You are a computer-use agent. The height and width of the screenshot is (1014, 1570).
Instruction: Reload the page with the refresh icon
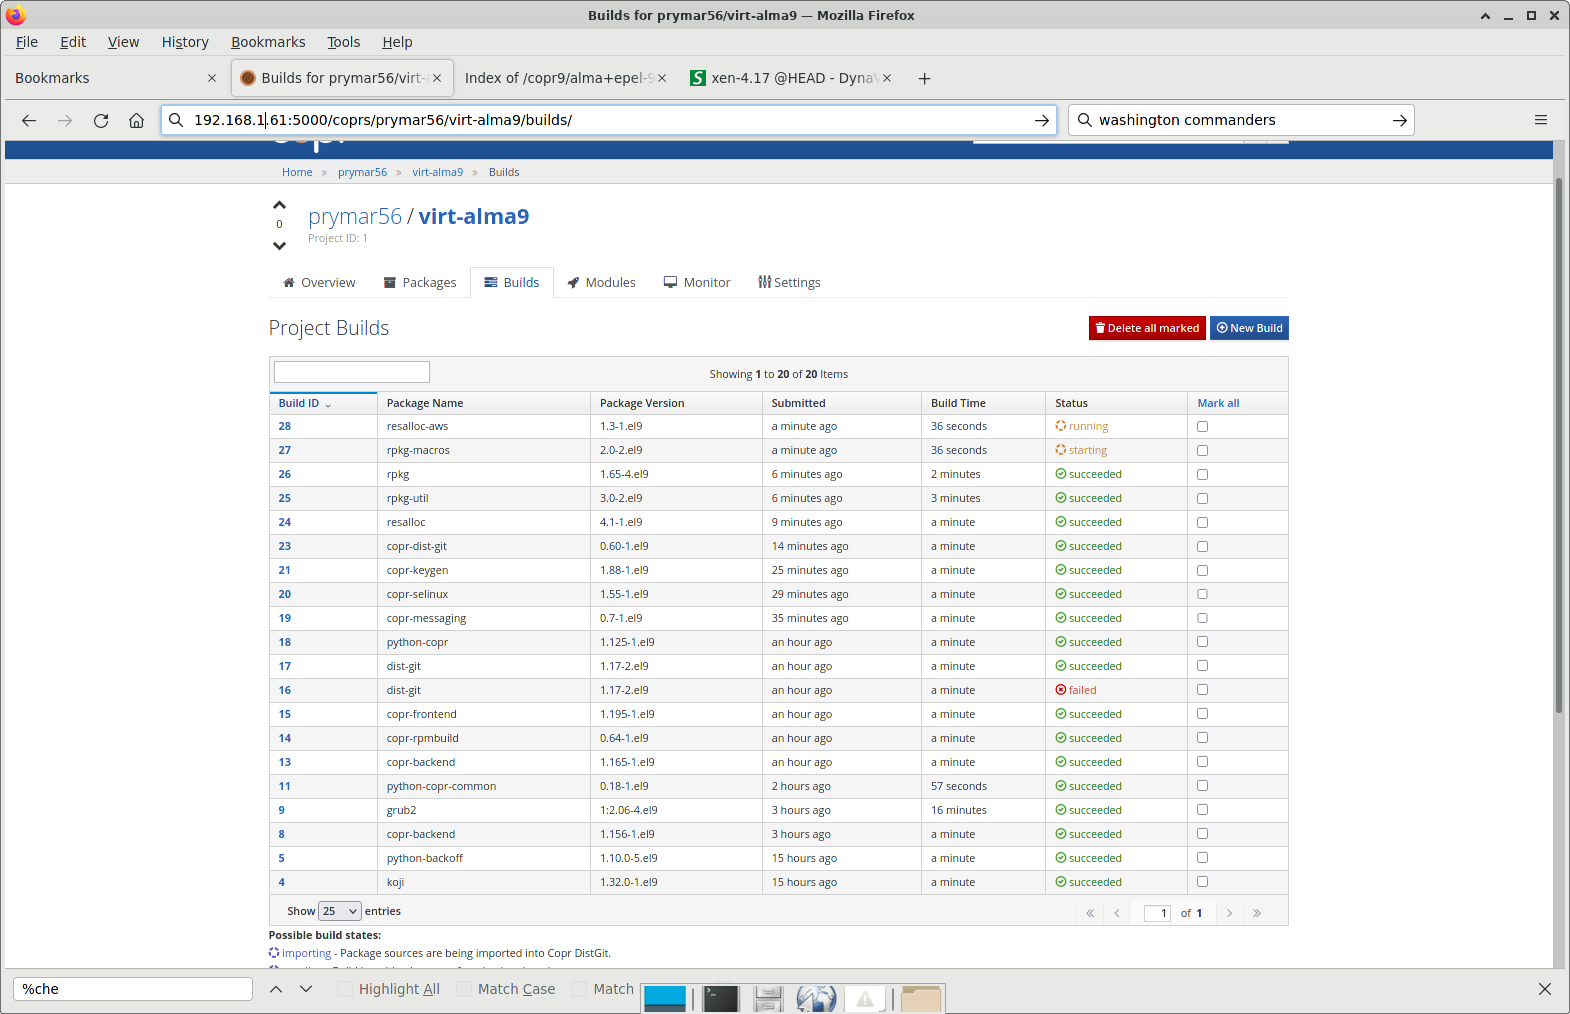[x=101, y=120]
